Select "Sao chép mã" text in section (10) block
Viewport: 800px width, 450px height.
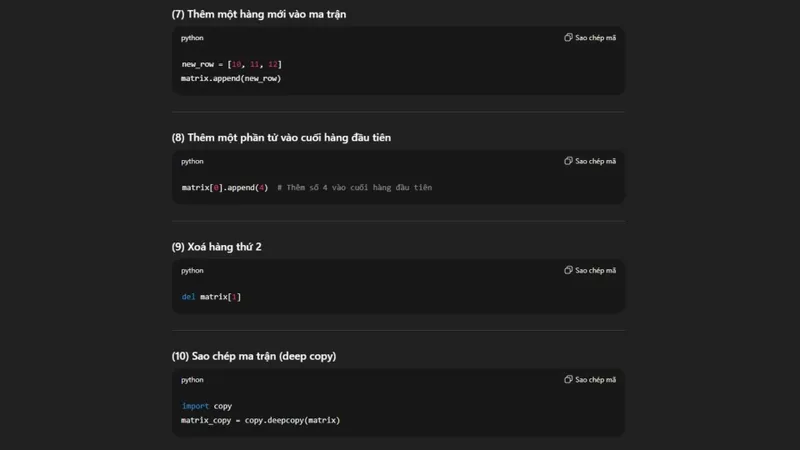coord(595,380)
